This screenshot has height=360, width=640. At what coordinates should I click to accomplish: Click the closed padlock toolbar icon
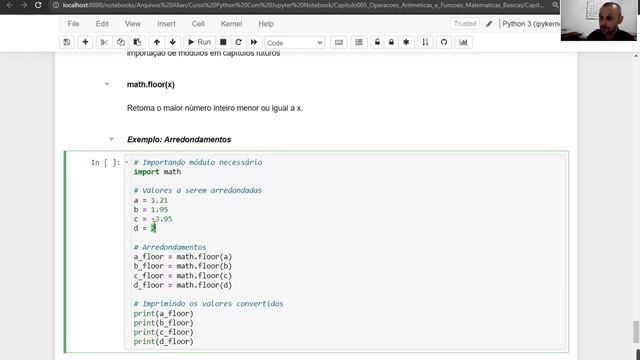(391, 42)
